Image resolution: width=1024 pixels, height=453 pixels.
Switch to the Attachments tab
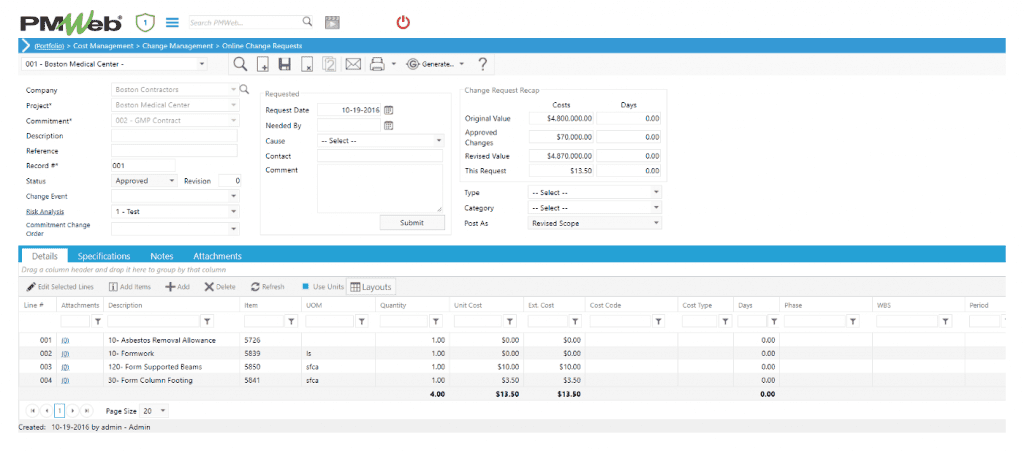click(x=217, y=256)
